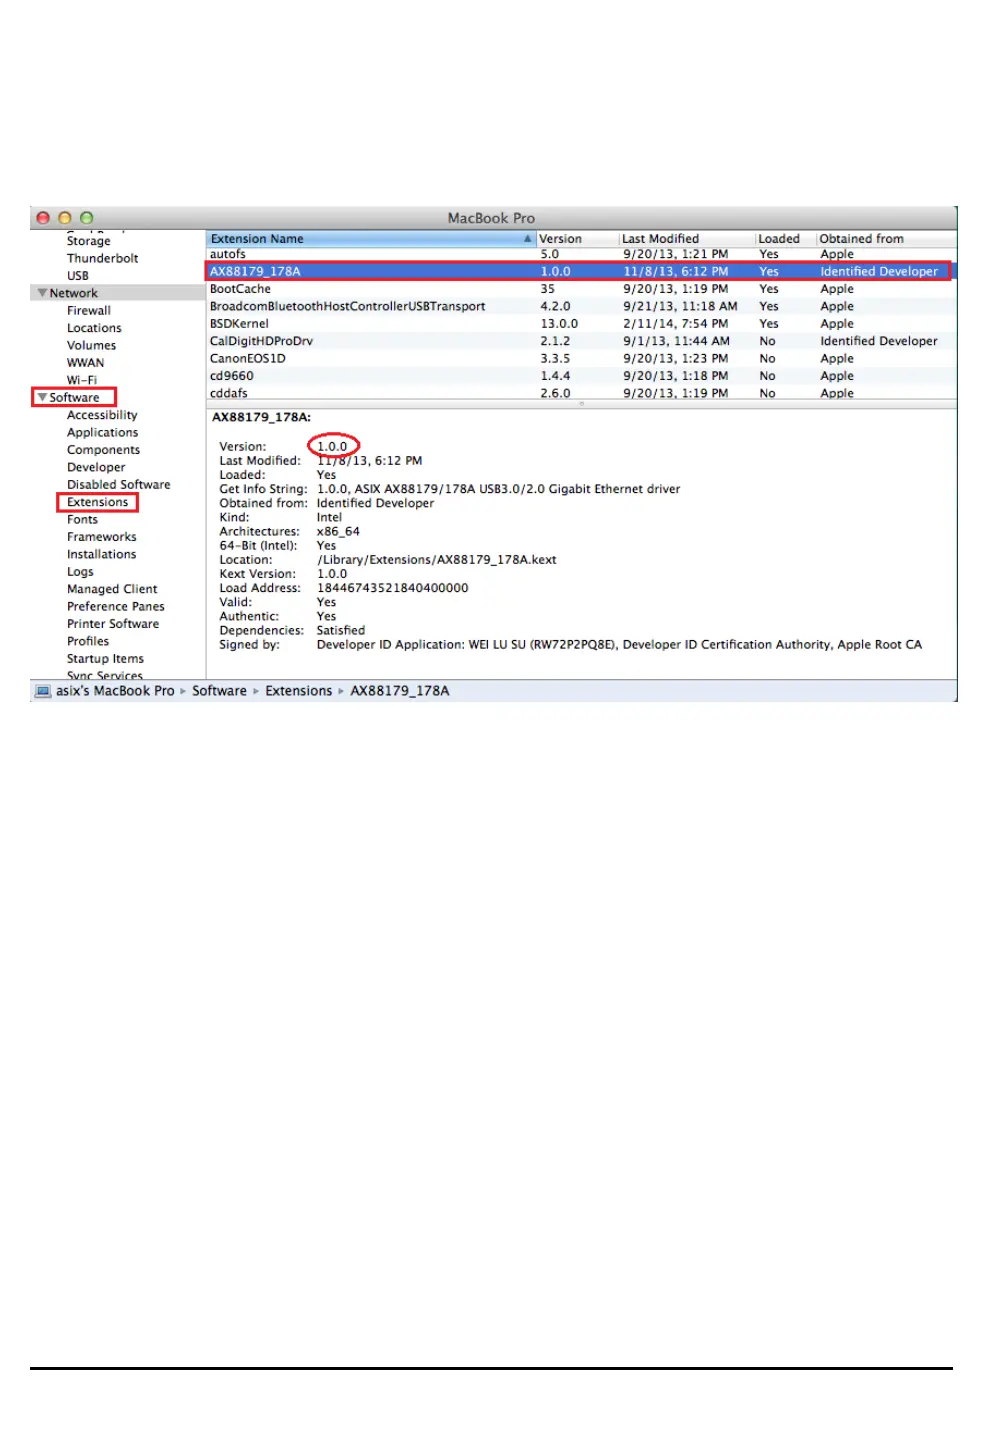Select the BSDKernel extension row
This screenshot has height=1440, width=1008.
tap(581, 324)
